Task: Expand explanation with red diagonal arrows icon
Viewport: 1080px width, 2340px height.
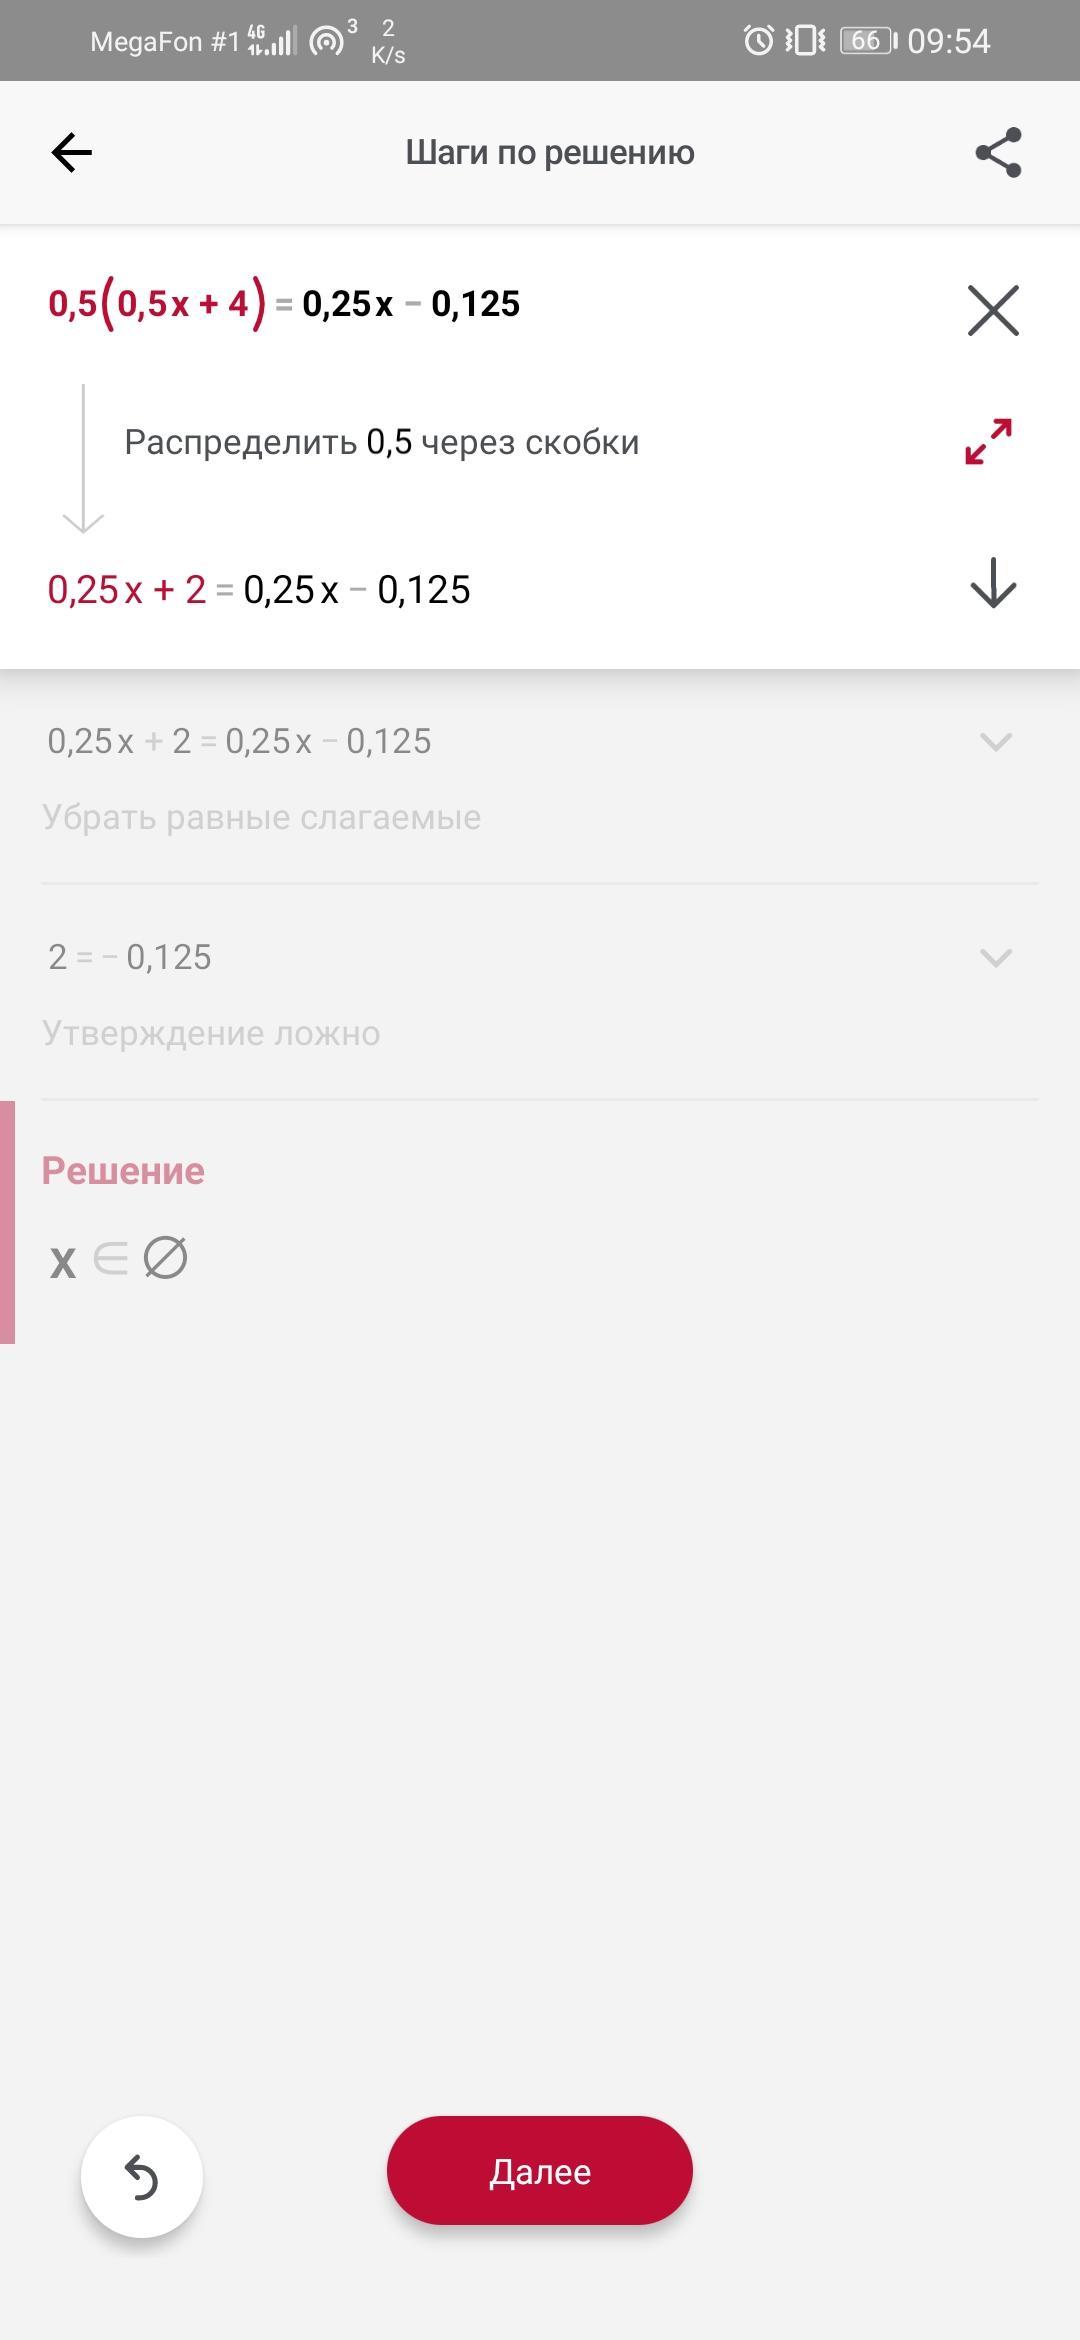Action: tap(989, 441)
